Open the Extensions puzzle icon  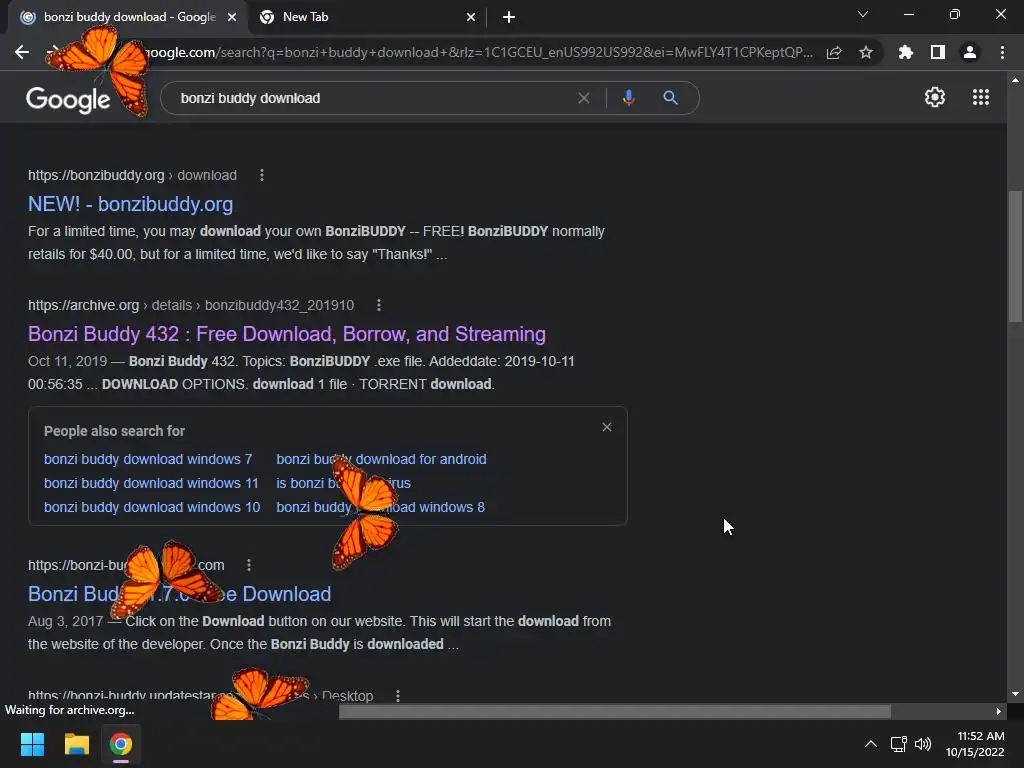pyautogui.click(x=906, y=52)
